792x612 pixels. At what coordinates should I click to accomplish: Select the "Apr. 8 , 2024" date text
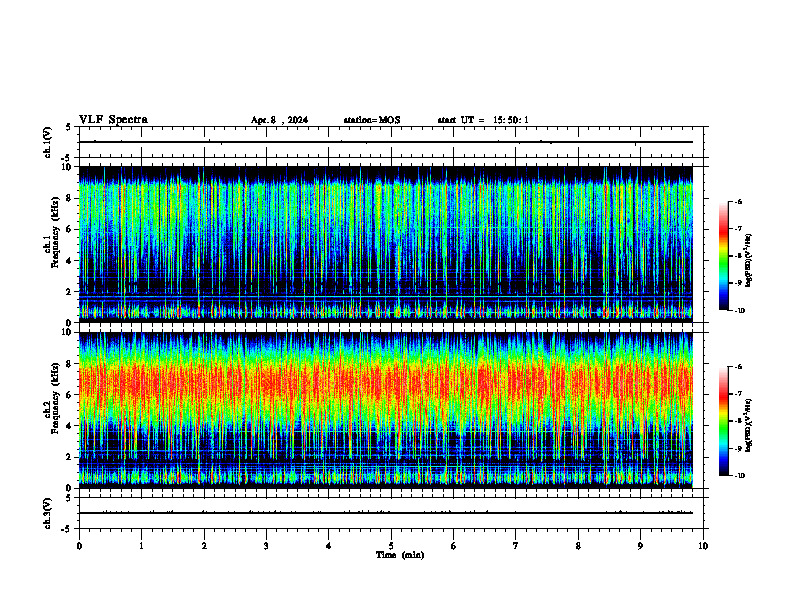(x=279, y=120)
